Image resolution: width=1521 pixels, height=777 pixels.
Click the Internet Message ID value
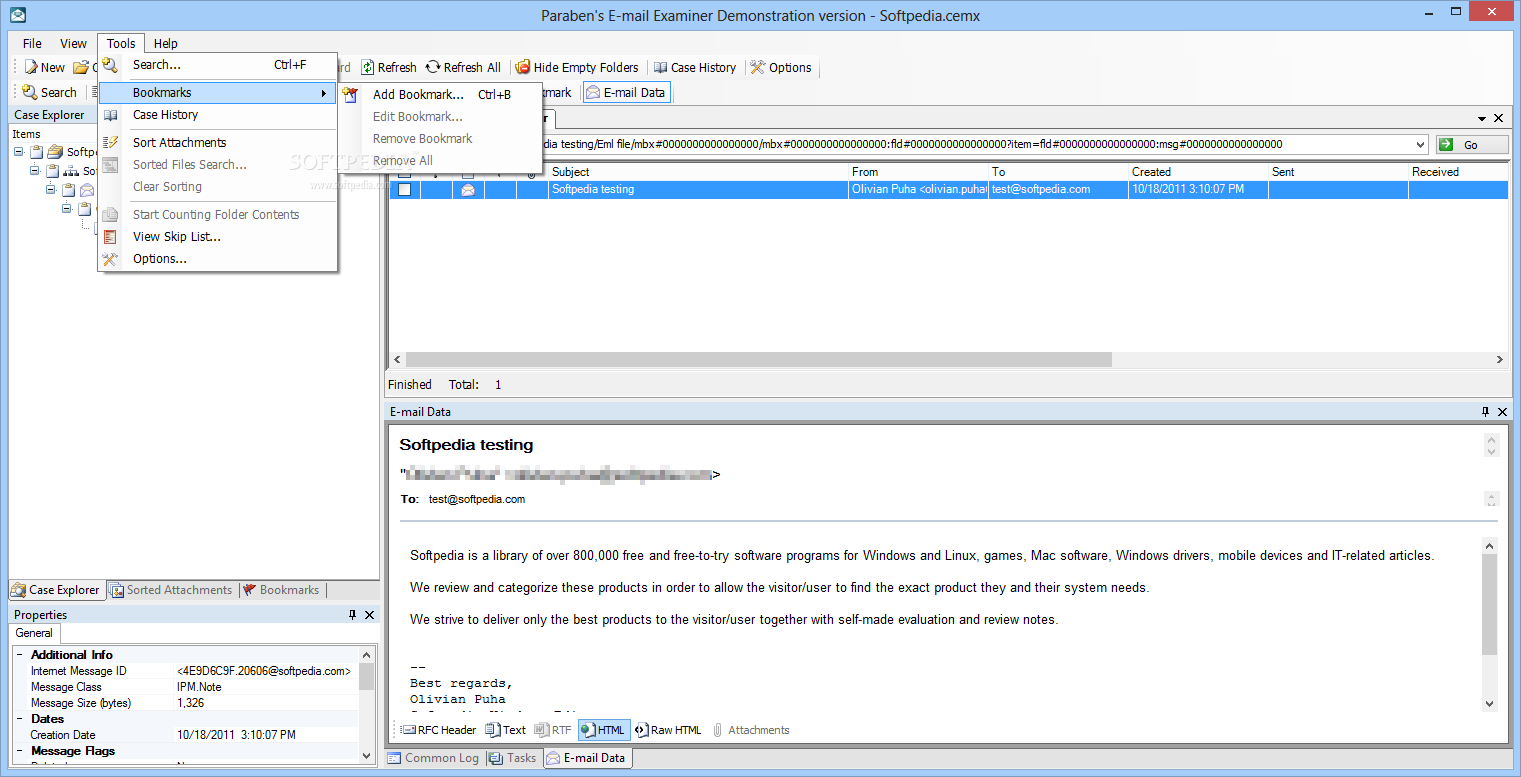[264, 671]
